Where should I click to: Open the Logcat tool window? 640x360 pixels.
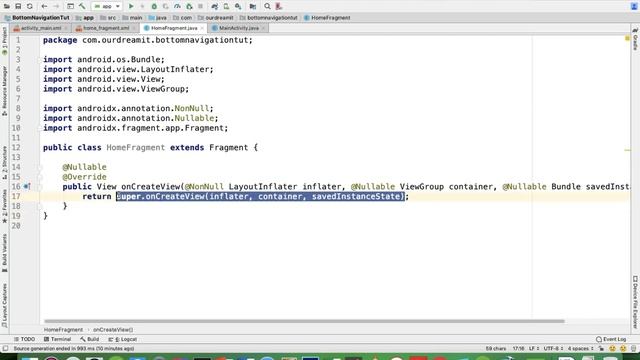(122, 339)
